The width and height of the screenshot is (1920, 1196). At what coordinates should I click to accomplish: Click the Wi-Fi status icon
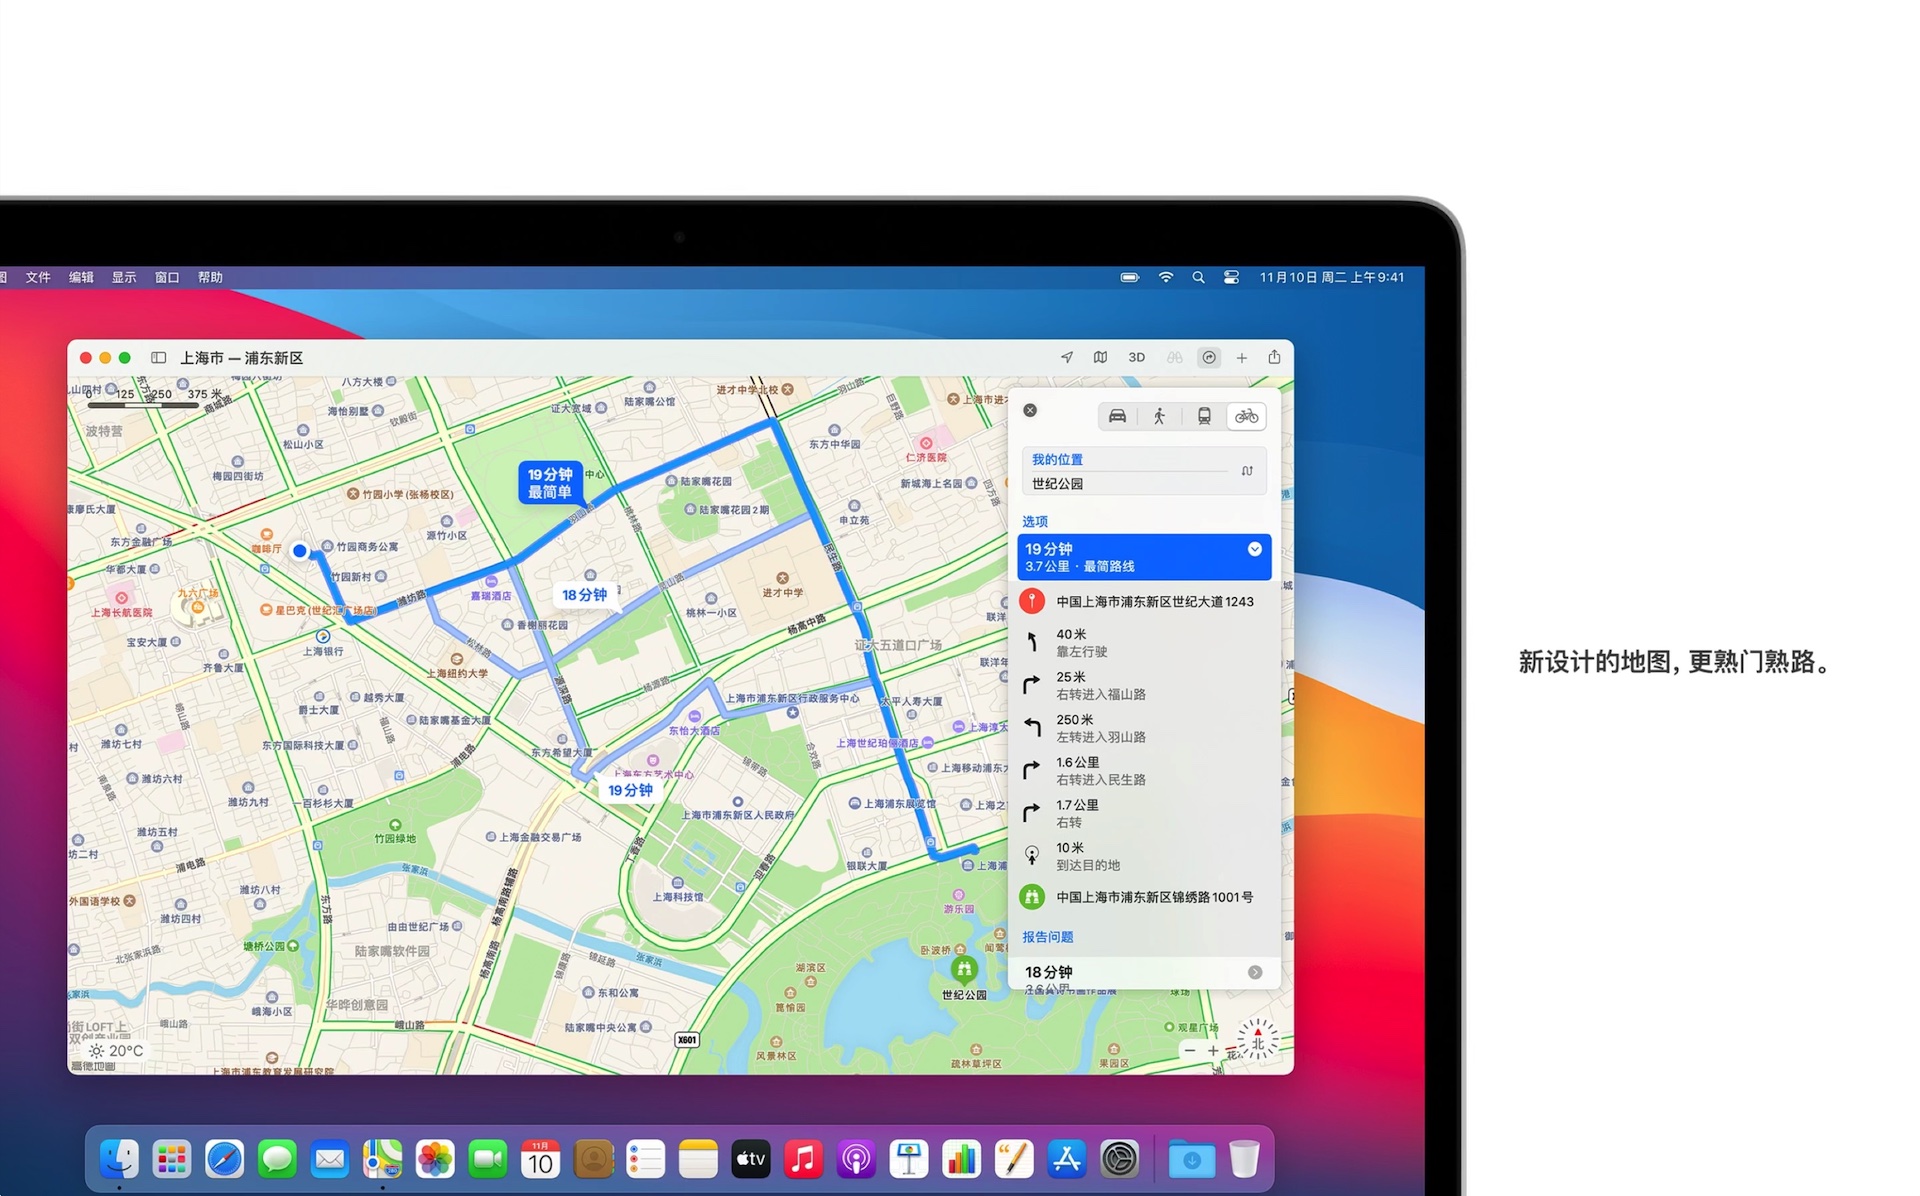(x=1166, y=278)
